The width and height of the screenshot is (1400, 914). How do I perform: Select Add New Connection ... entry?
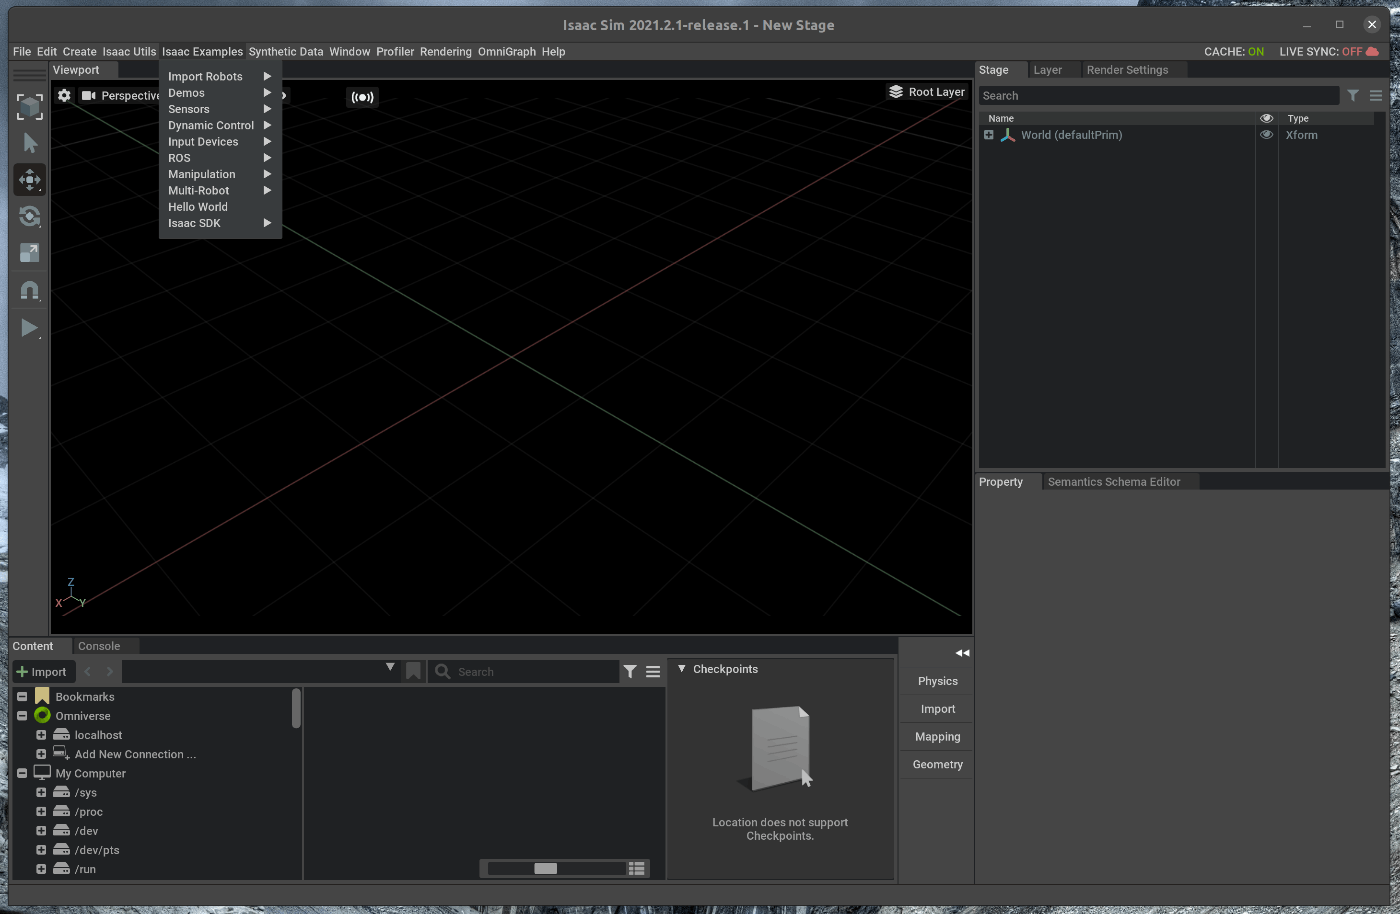[x=135, y=754]
